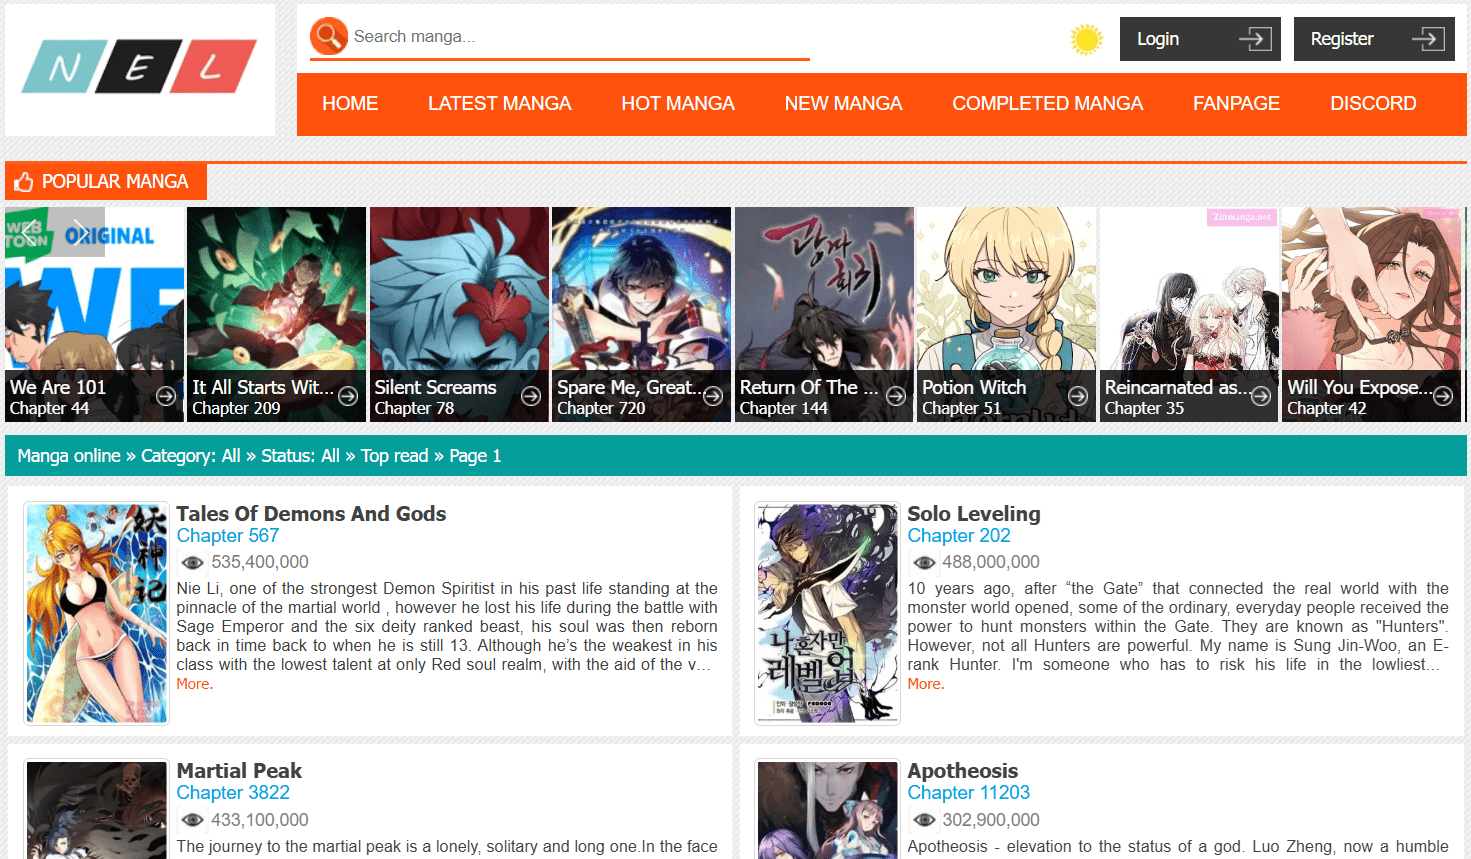Open the HOME menu item
This screenshot has width=1471, height=859.
tap(350, 104)
